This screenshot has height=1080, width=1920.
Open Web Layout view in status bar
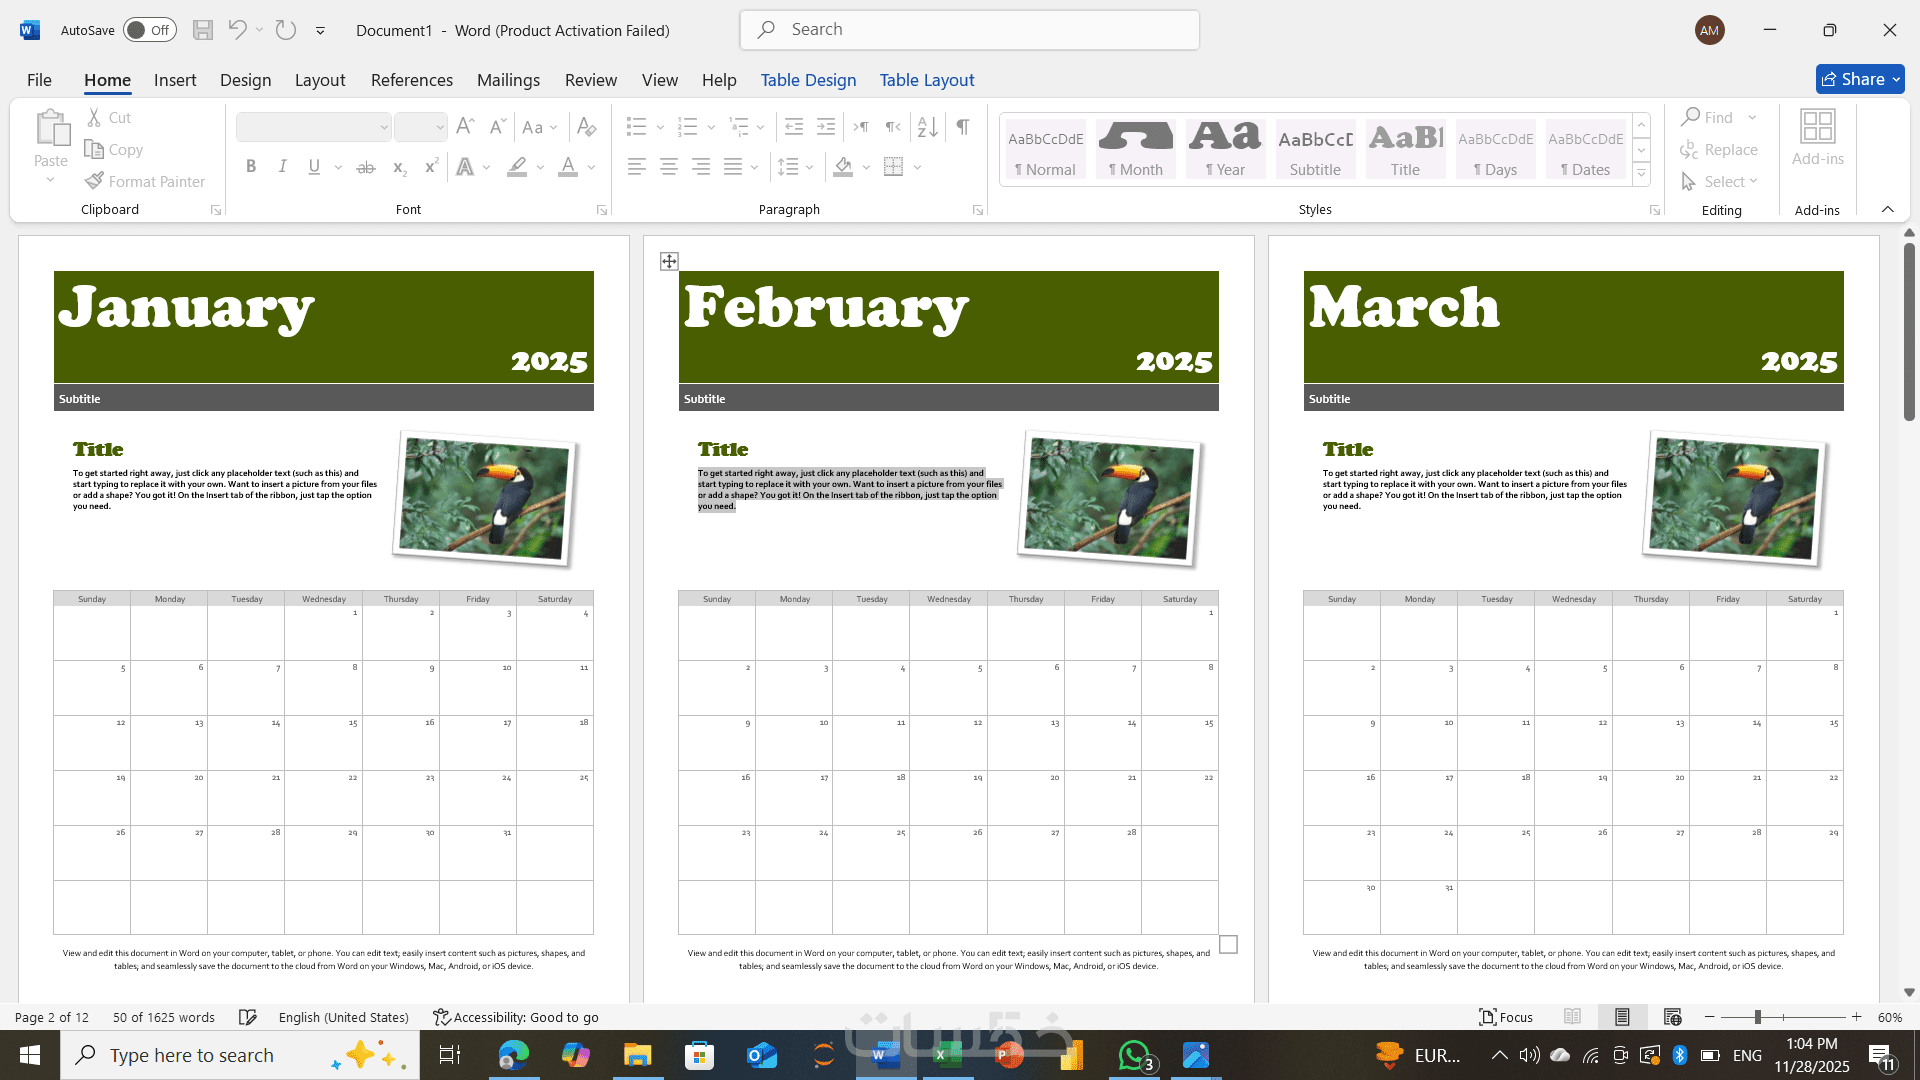point(1672,1017)
